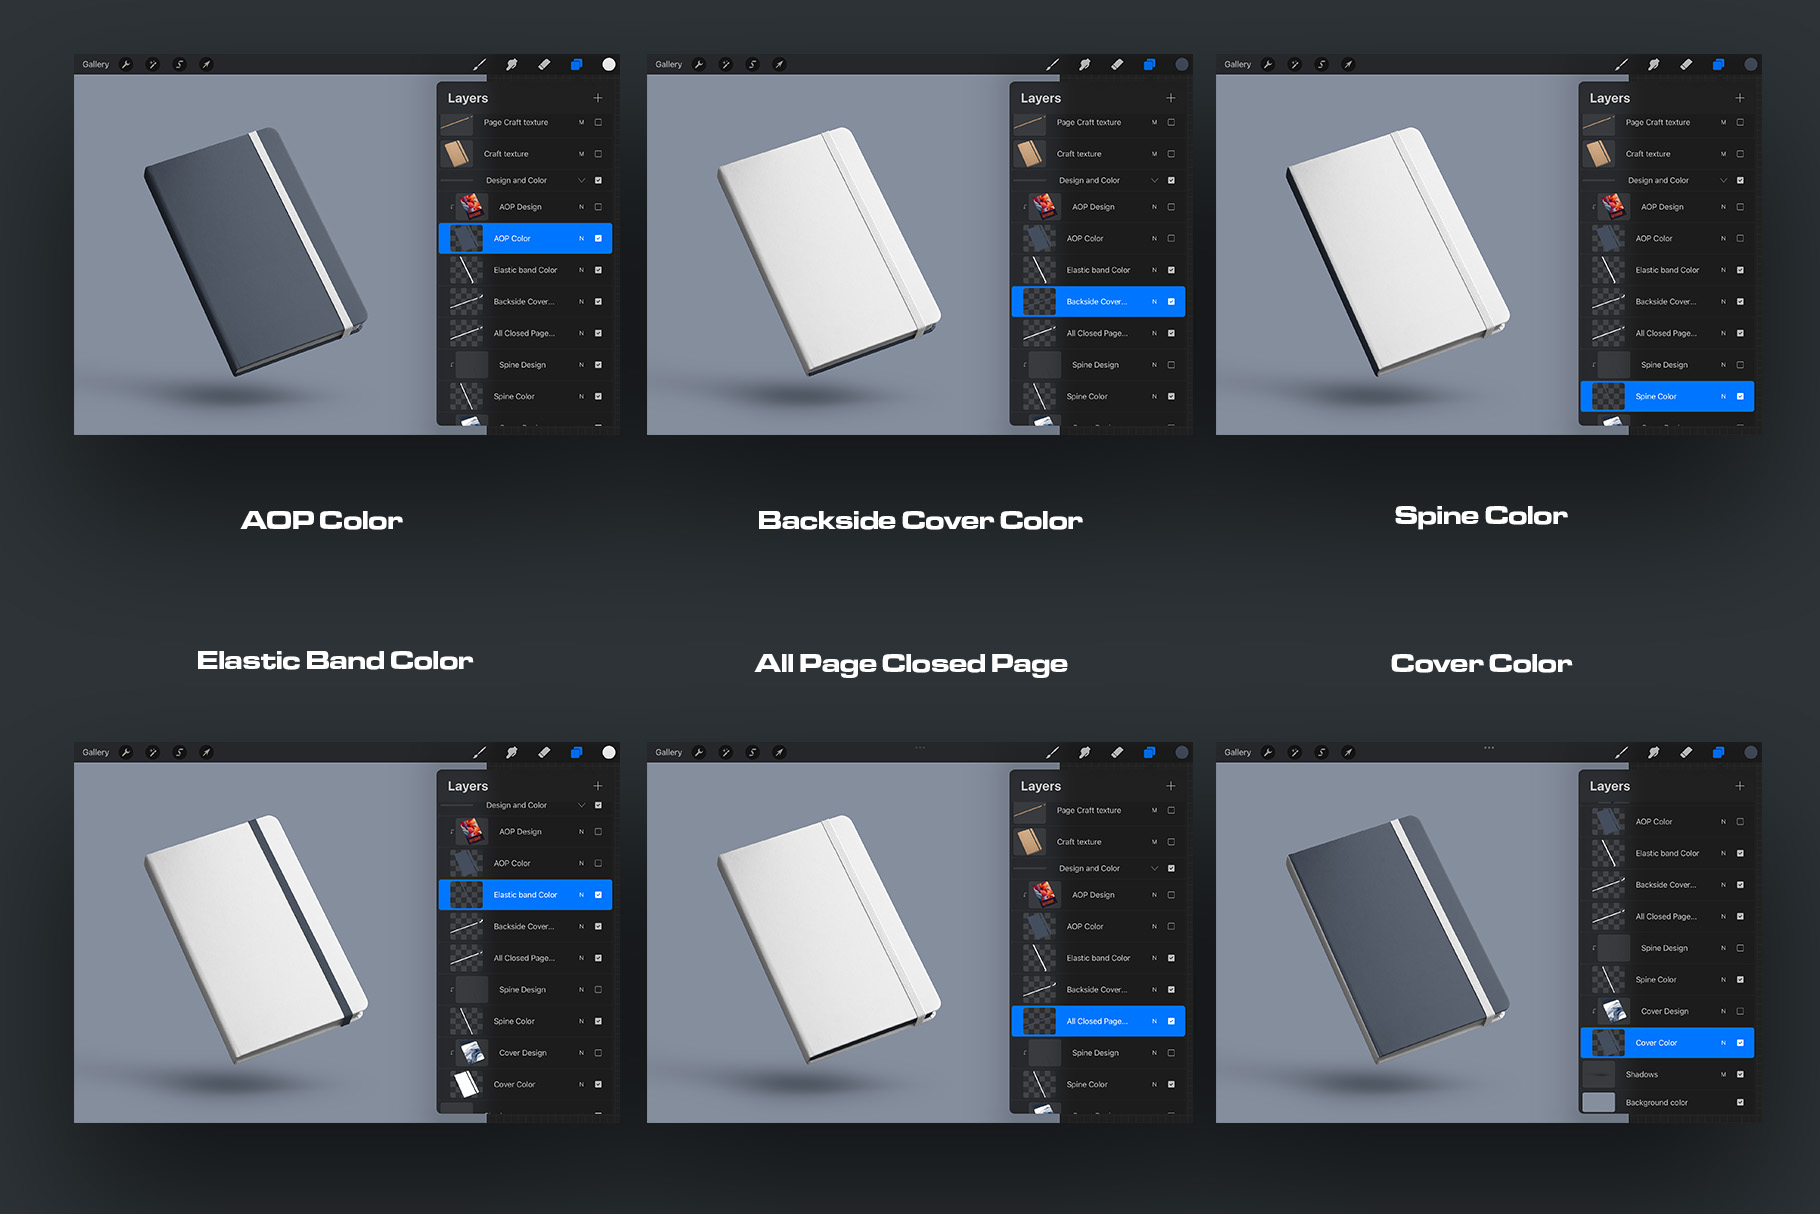Select Elastic band Color layer in top-left screenshot
This screenshot has width=1820, height=1214.
click(526, 270)
